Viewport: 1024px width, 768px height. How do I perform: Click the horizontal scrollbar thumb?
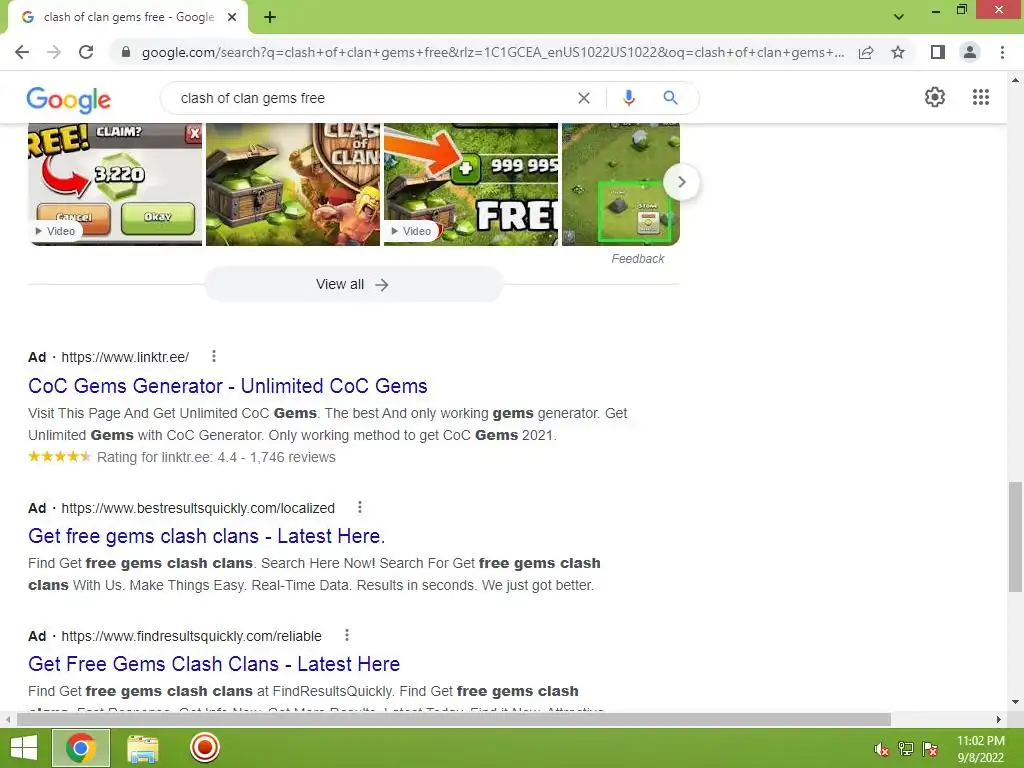tap(454, 720)
